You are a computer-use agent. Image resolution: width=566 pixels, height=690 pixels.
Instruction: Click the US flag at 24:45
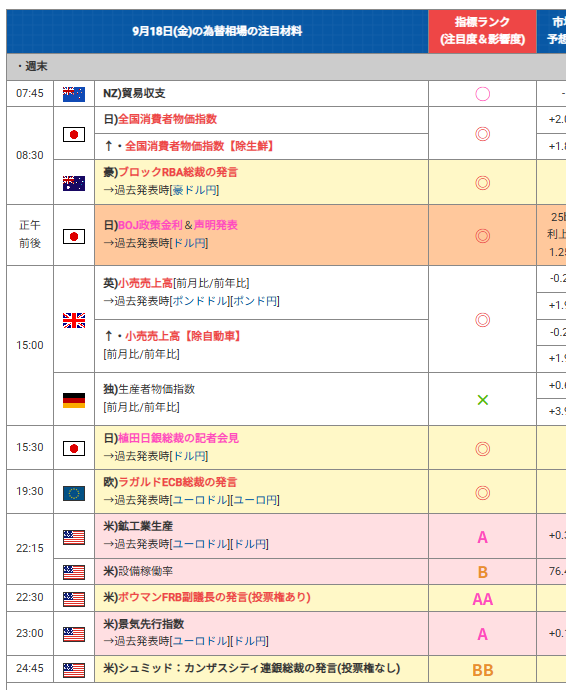point(74,670)
